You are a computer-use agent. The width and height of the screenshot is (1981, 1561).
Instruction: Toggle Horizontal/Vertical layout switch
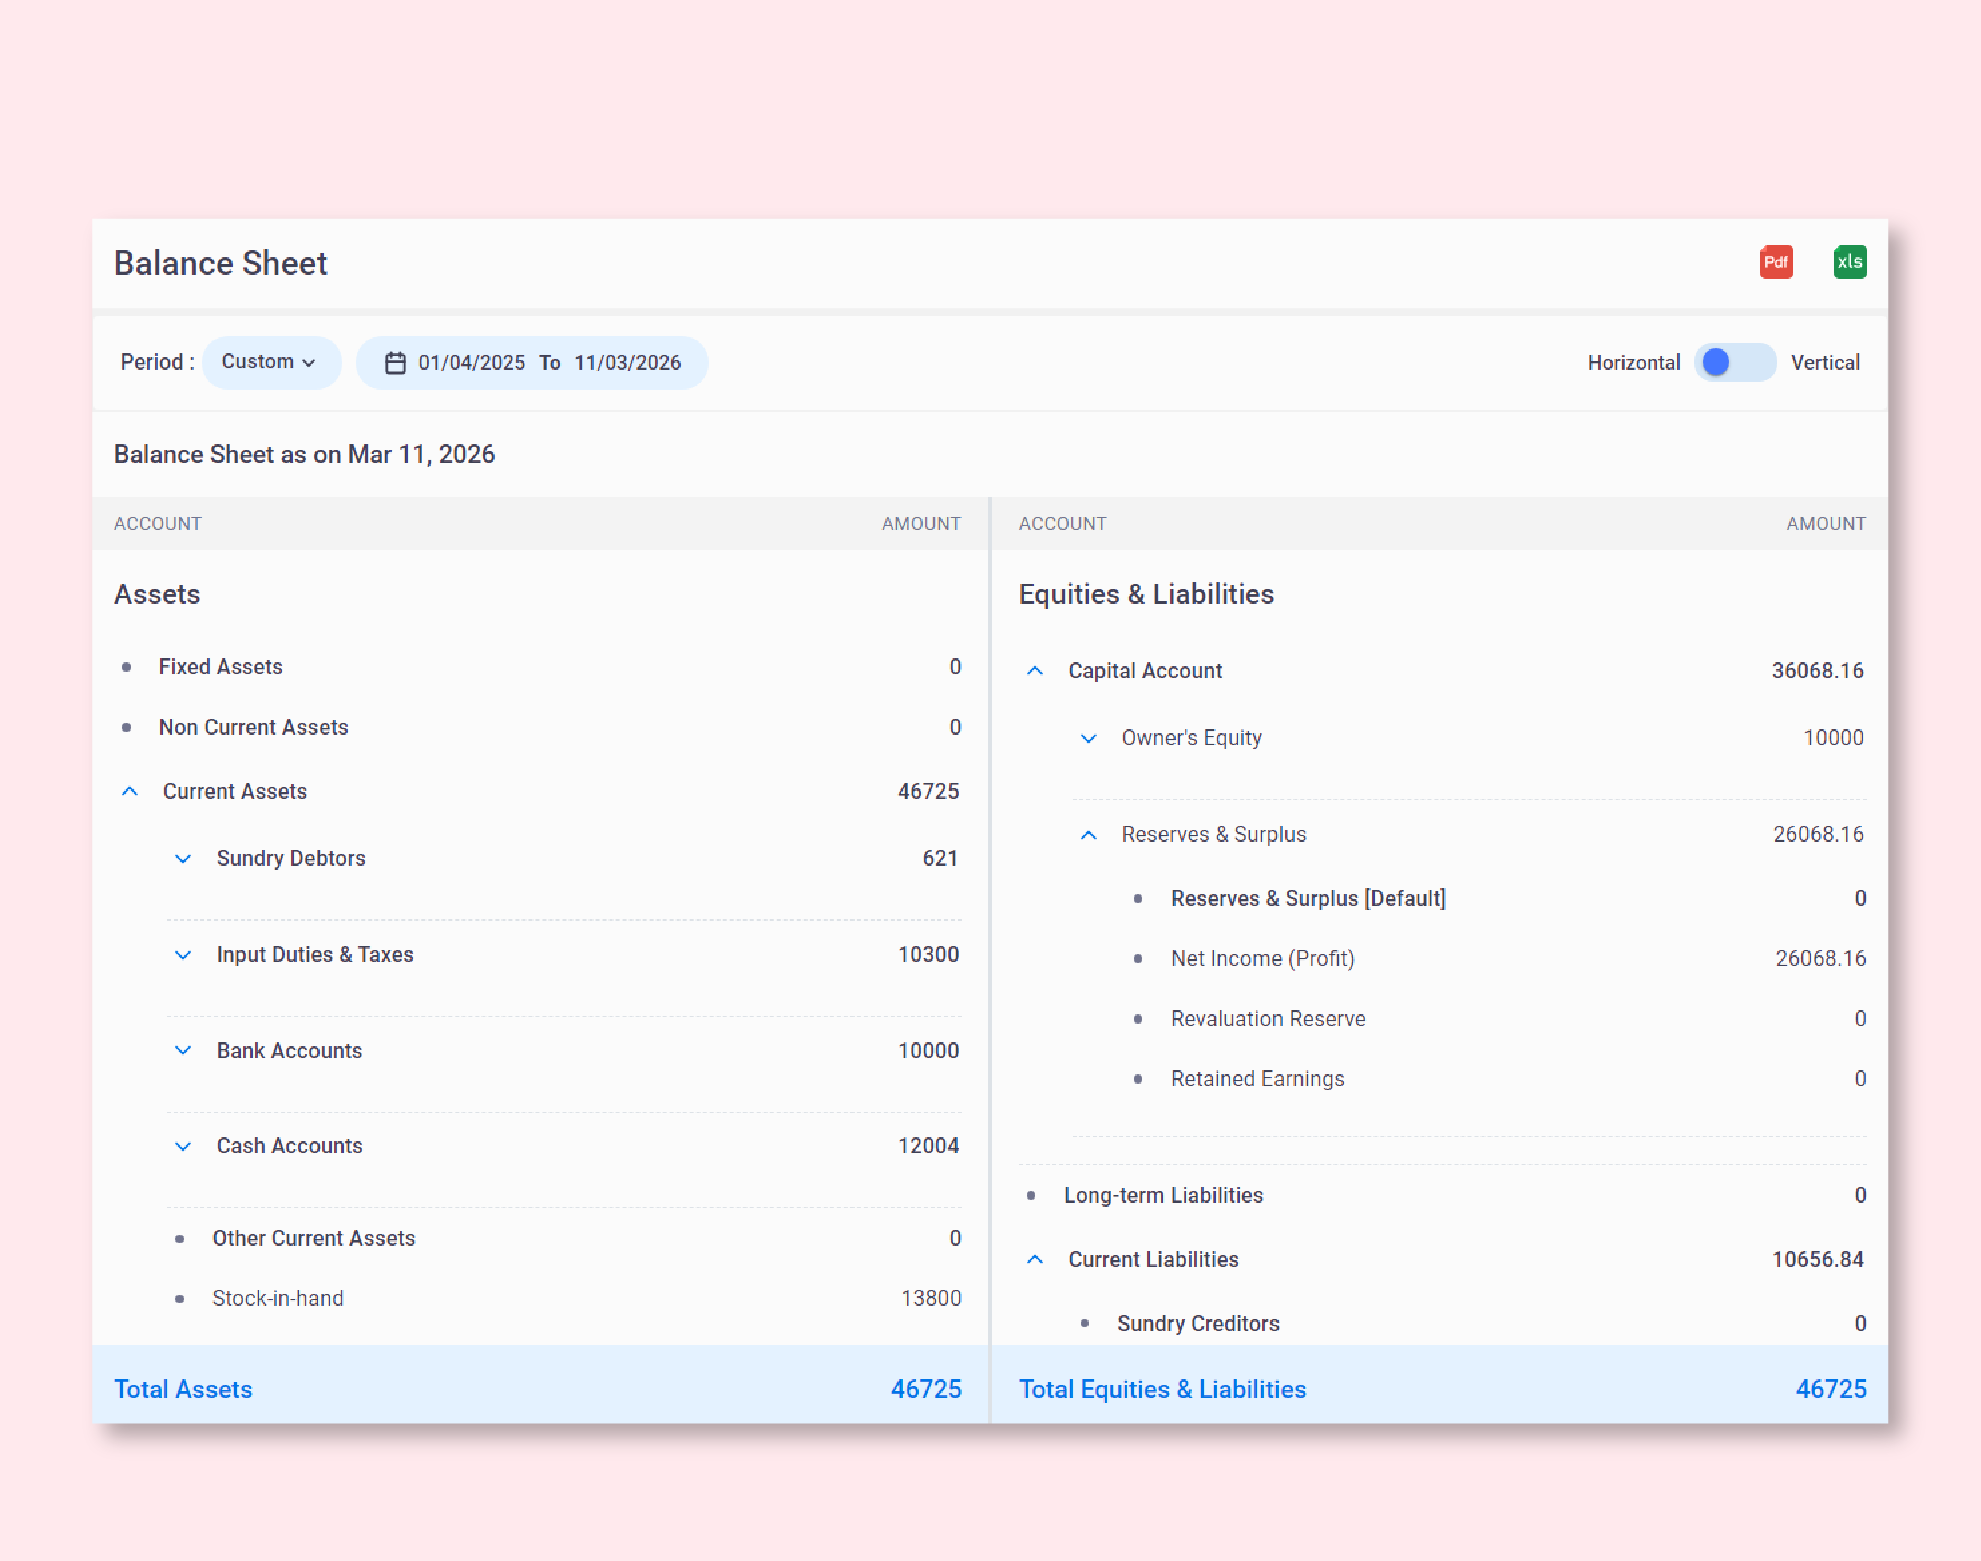pyautogui.click(x=1734, y=363)
